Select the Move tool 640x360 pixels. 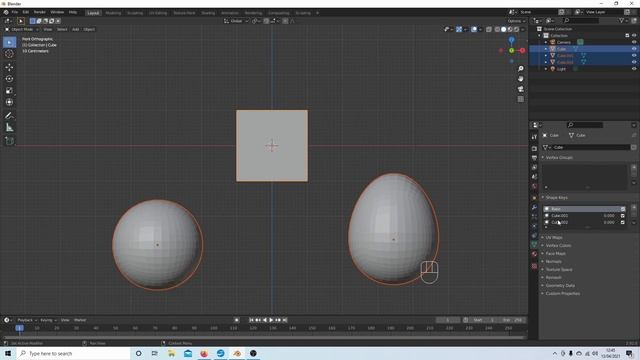pyautogui.click(x=9, y=67)
